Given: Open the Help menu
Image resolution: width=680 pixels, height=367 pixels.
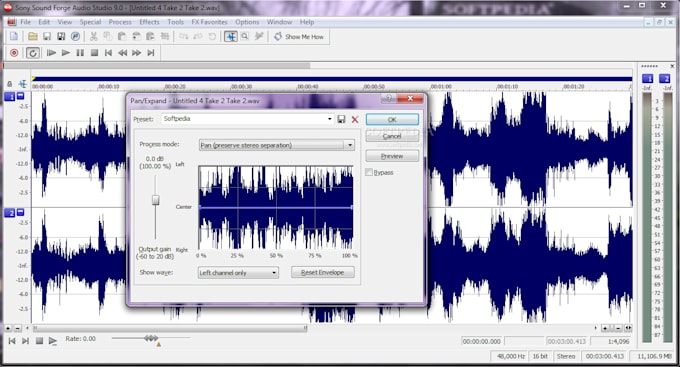Looking at the screenshot, I should [x=307, y=22].
